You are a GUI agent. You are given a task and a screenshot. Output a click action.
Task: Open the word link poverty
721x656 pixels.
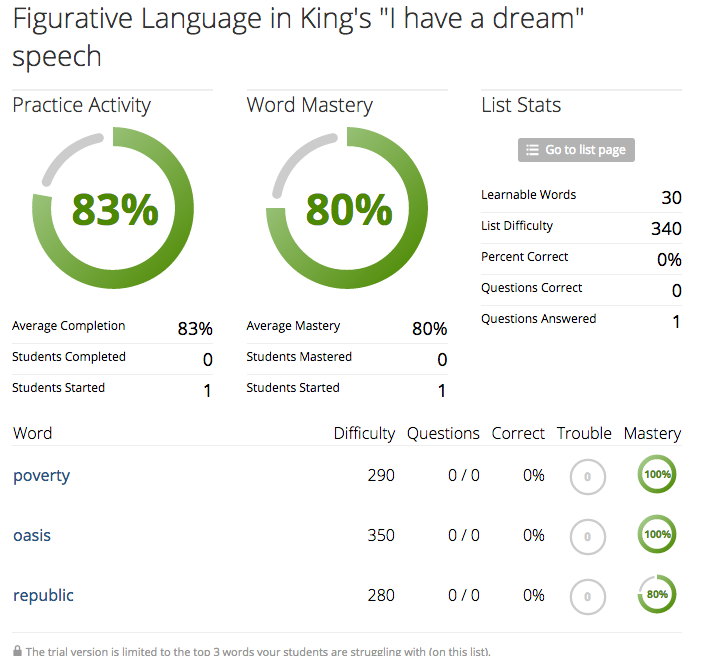(x=41, y=475)
